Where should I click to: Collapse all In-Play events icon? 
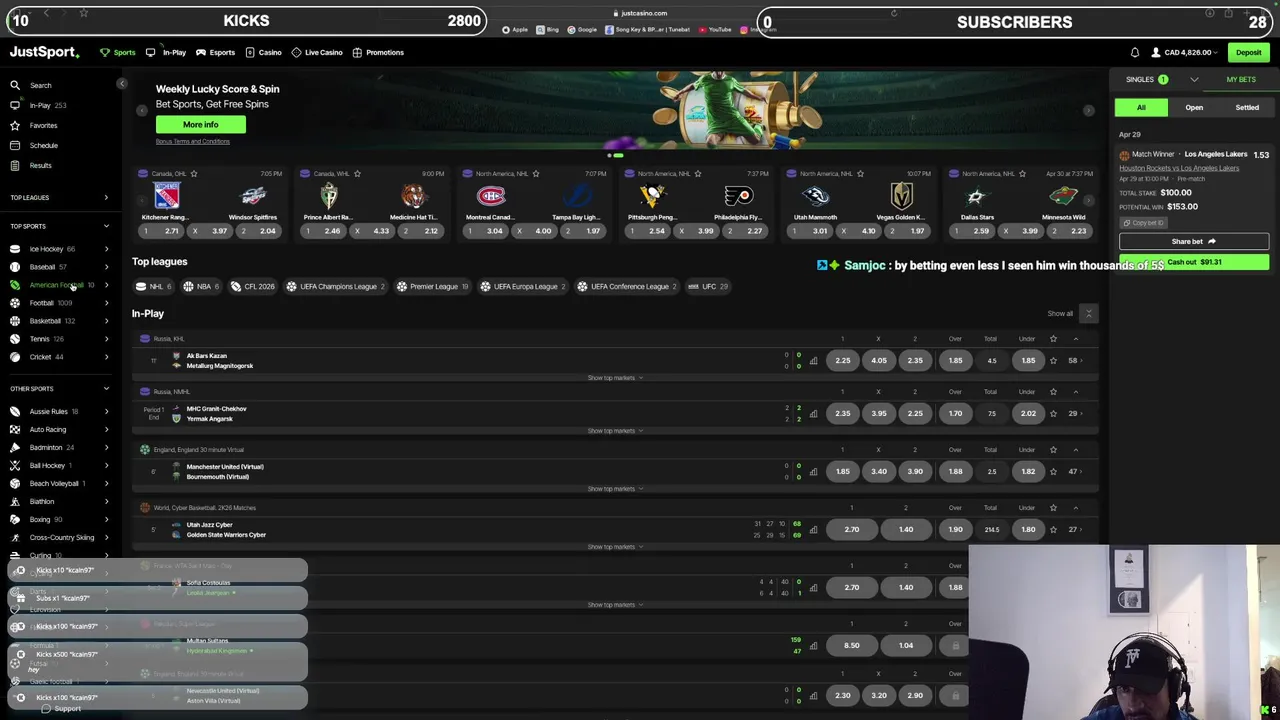point(1089,313)
